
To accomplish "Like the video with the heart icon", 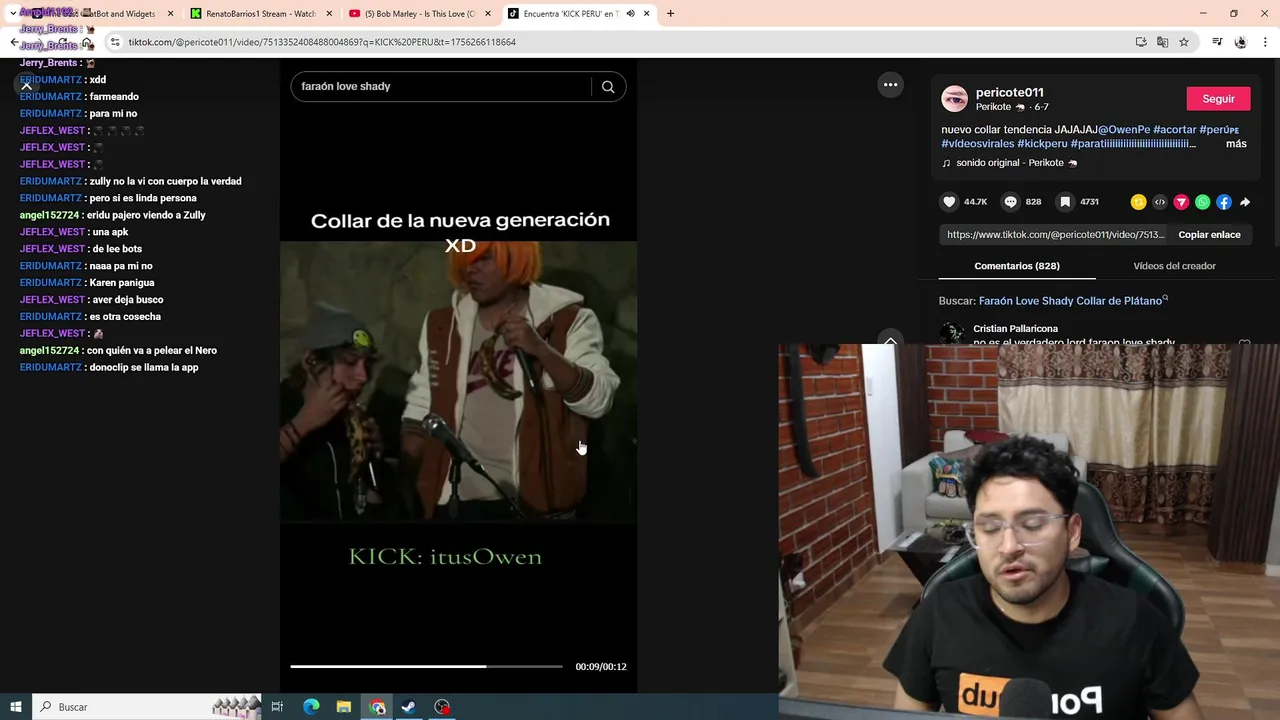I will click(x=949, y=202).
